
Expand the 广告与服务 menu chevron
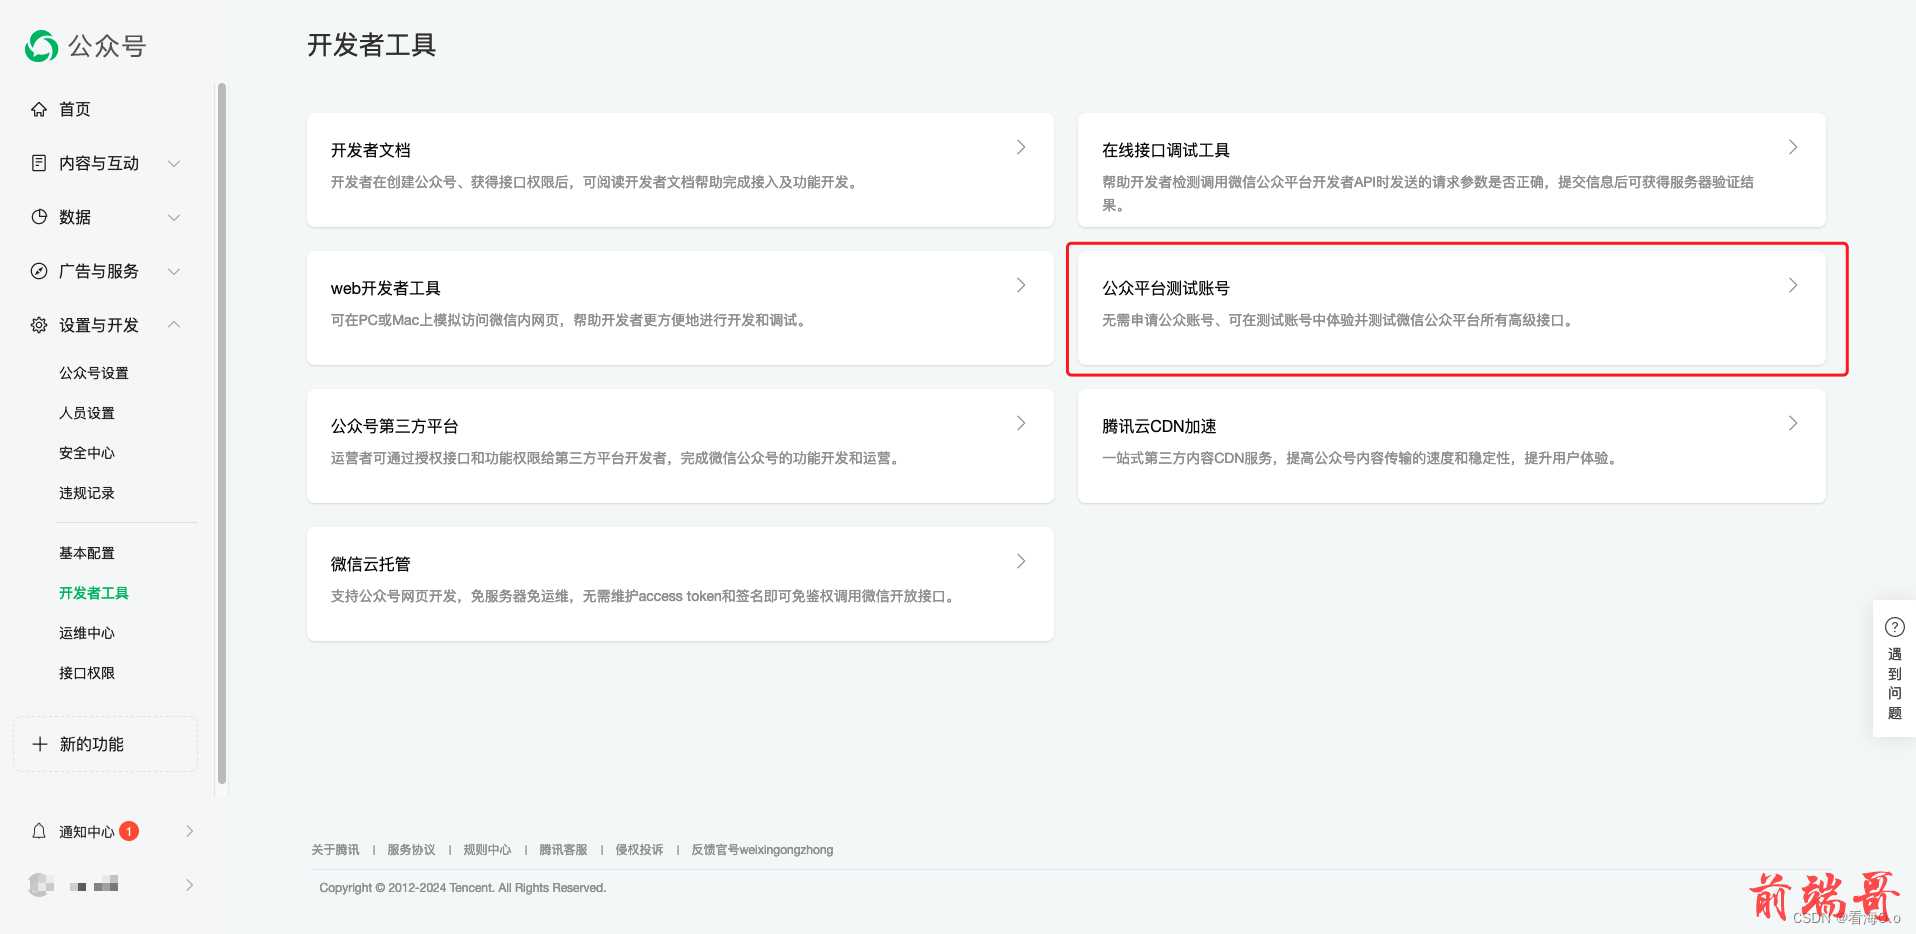(x=174, y=271)
